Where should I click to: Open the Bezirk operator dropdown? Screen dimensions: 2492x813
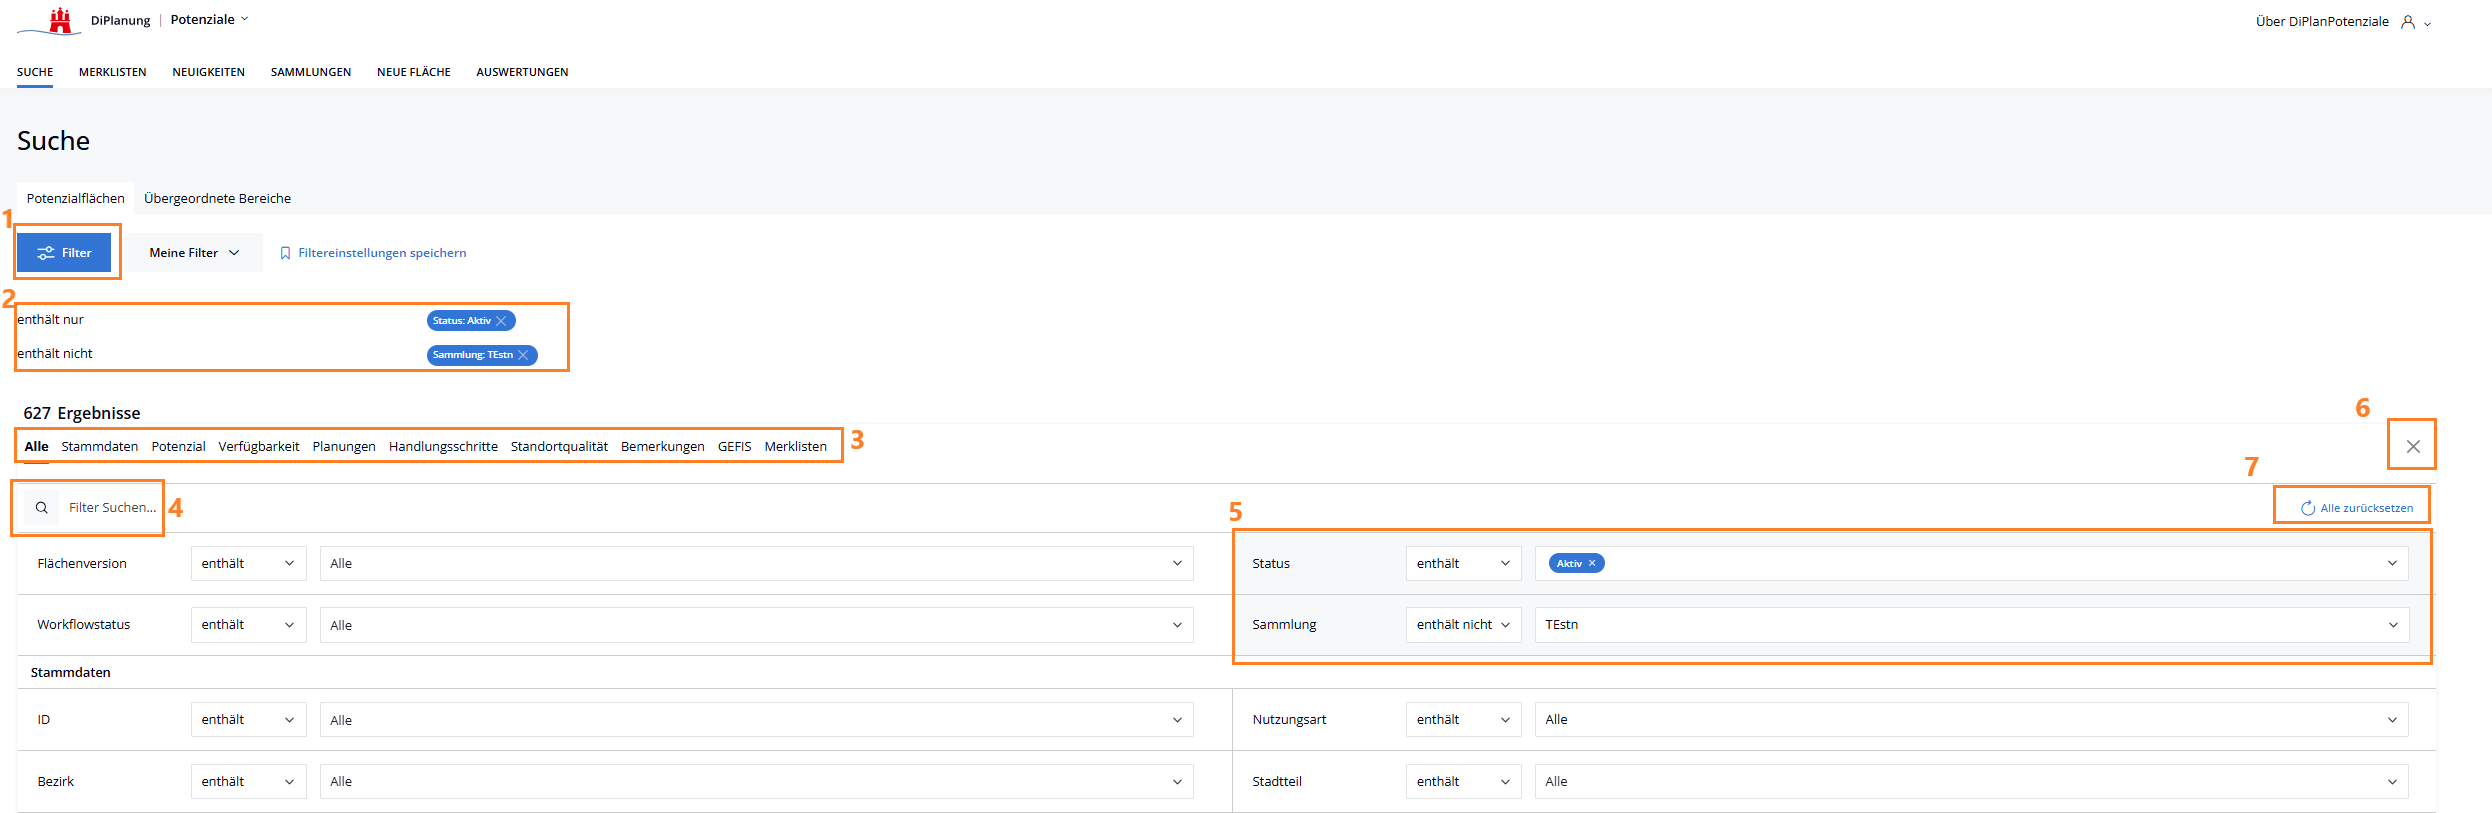click(248, 782)
